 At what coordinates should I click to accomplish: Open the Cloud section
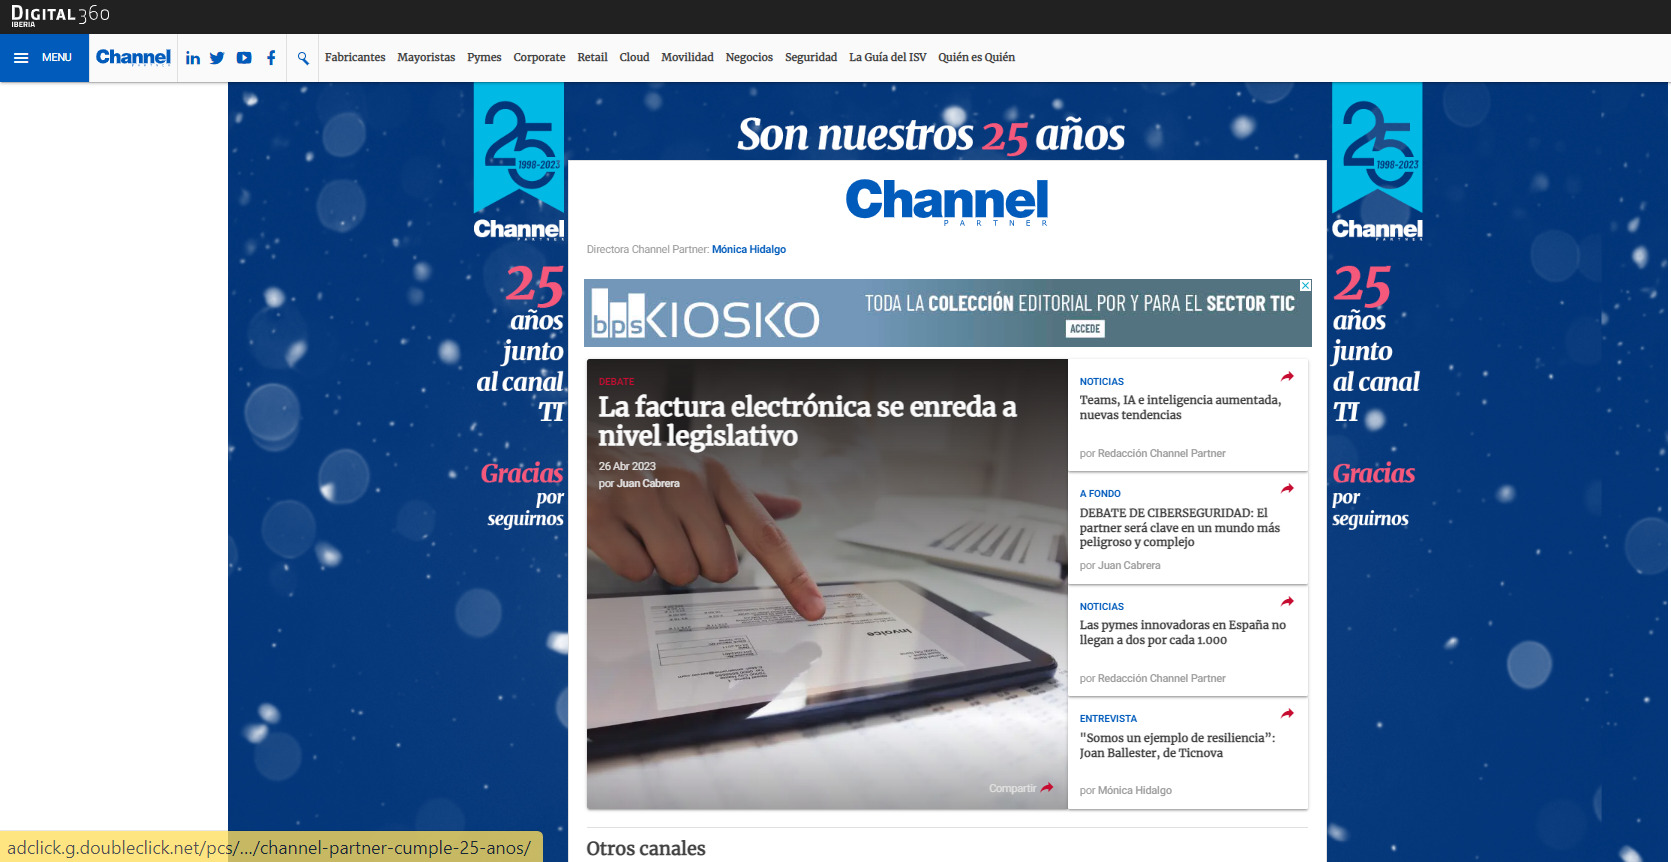(x=634, y=58)
